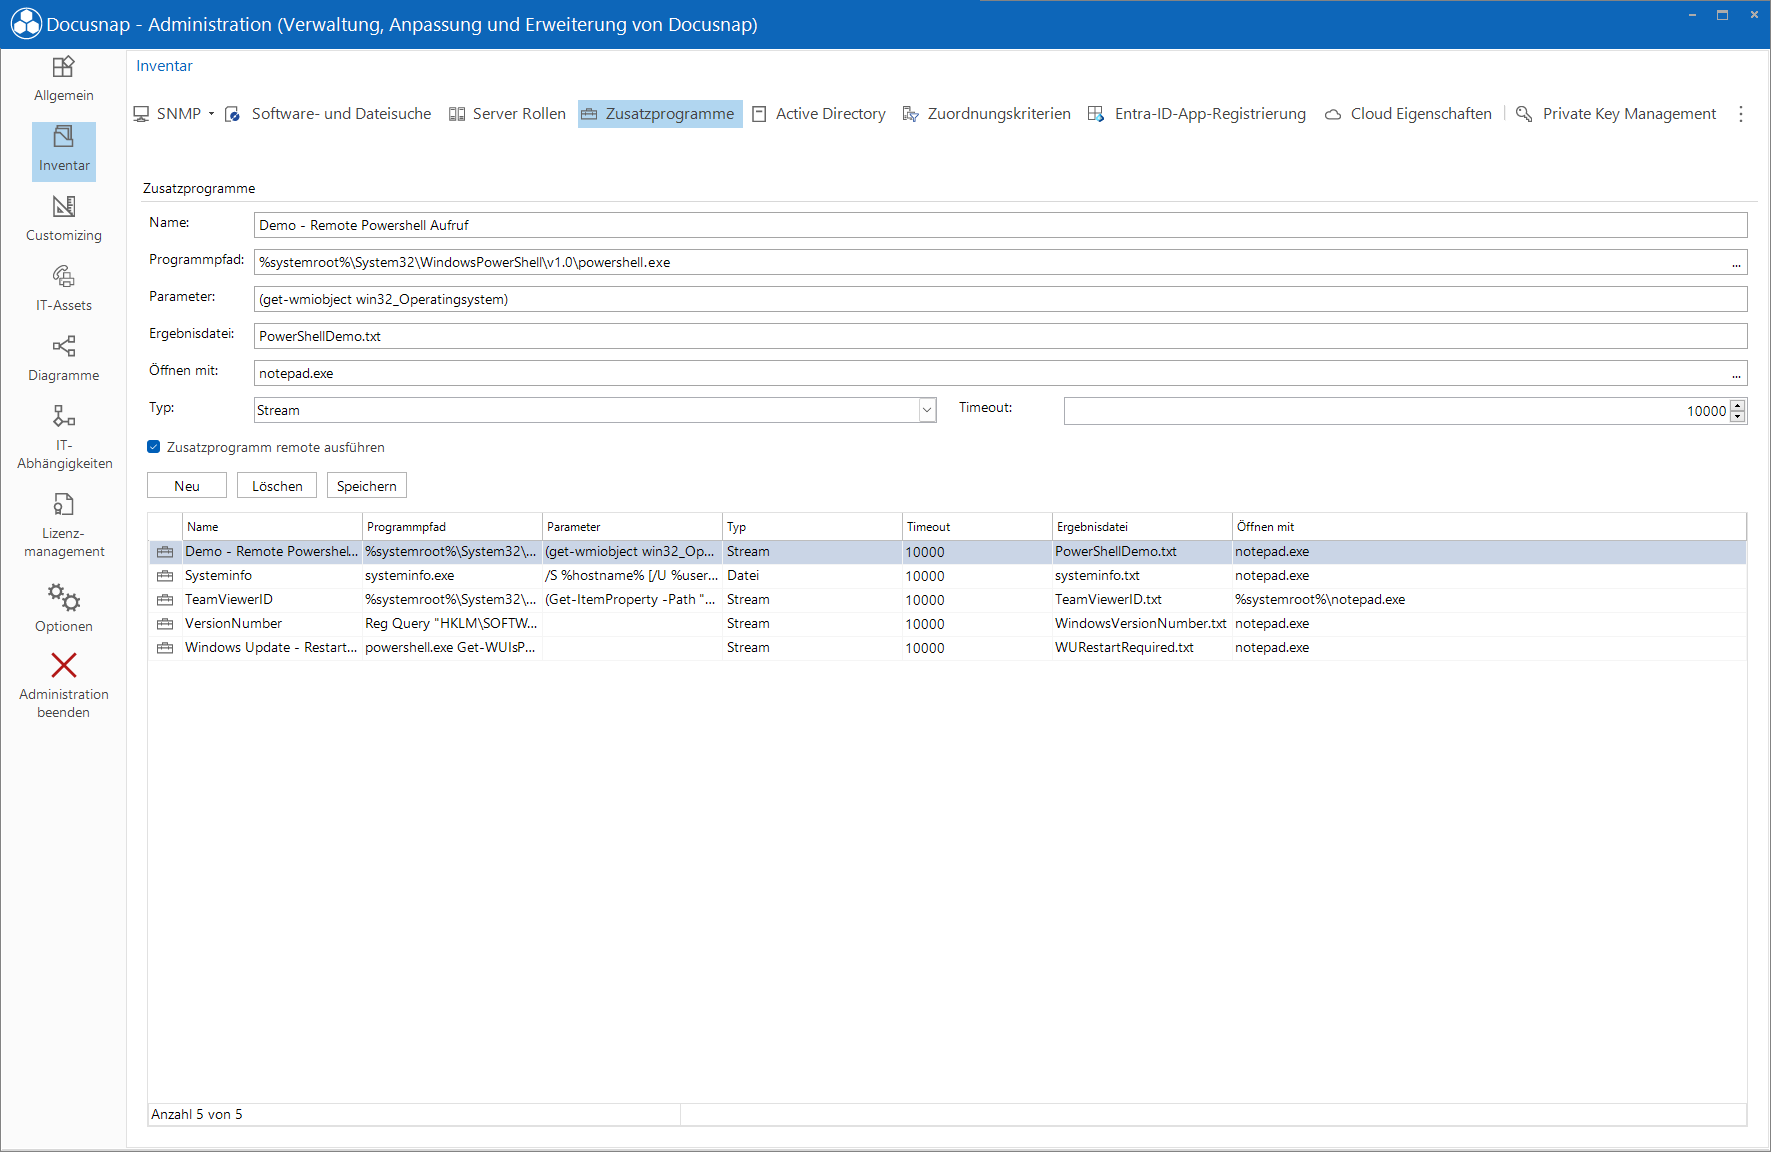Browse for Öffnen mit program ellipsis
The image size is (1771, 1152).
[x=1737, y=374]
